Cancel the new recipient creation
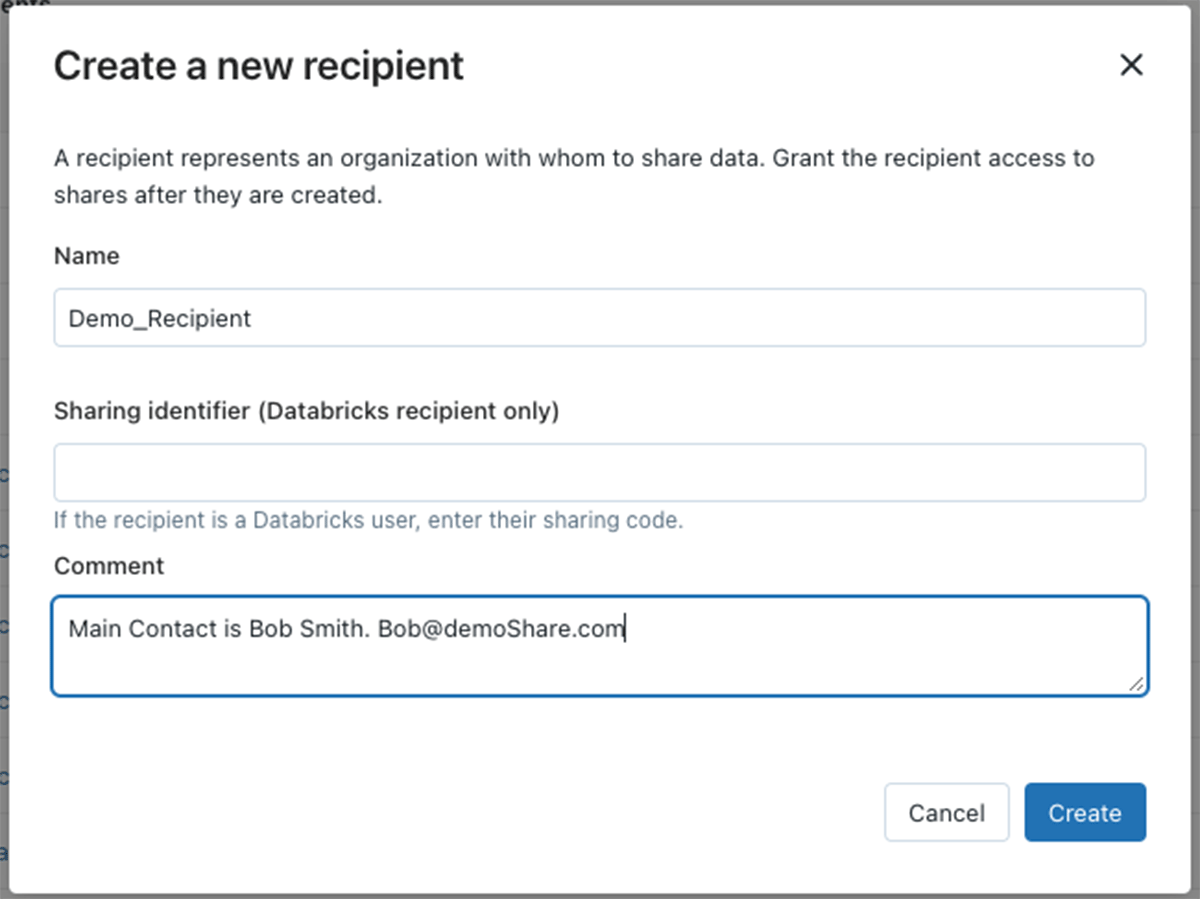Image resolution: width=1200 pixels, height=899 pixels. 946,812
